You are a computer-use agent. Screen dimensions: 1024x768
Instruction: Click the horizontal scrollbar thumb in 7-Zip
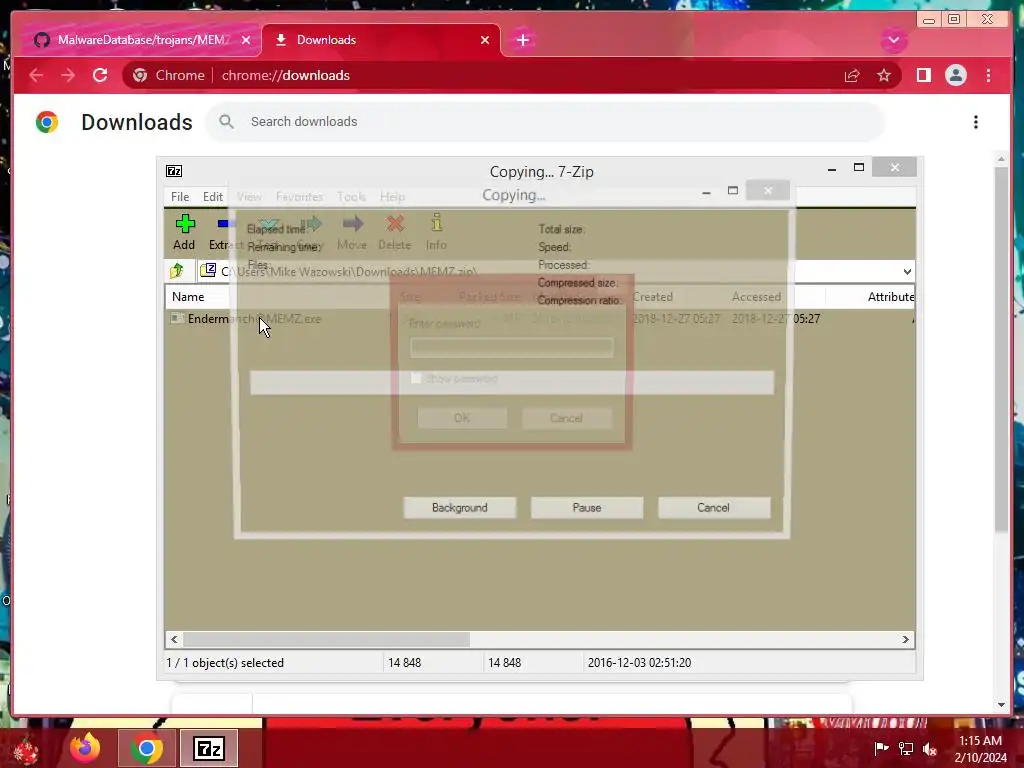point(326,639)
